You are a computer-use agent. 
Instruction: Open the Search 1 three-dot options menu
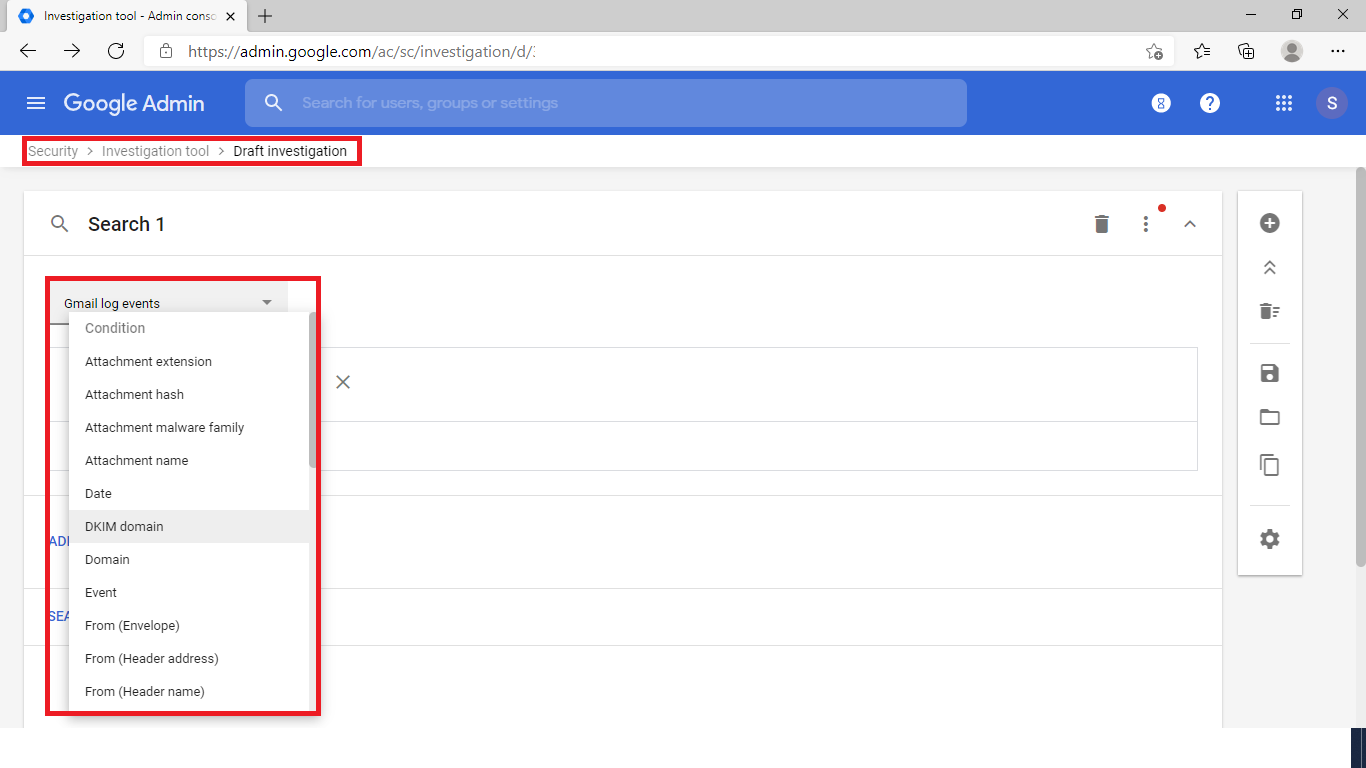pyautogui.click(x=1146, y=224)
